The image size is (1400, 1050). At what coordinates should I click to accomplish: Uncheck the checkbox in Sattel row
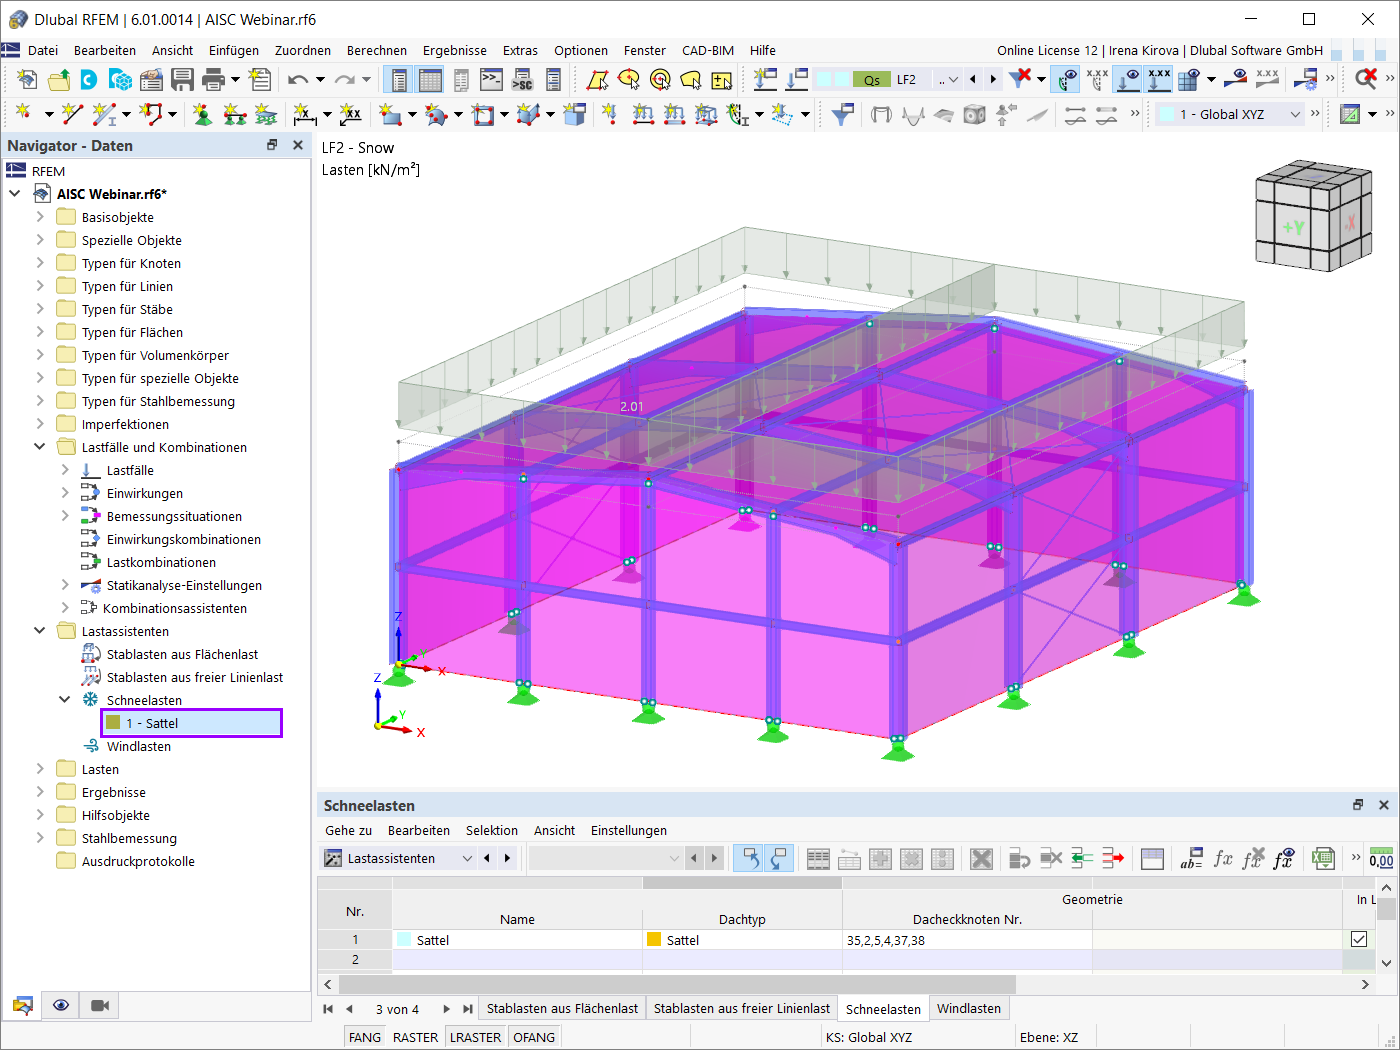point(1359,939)
